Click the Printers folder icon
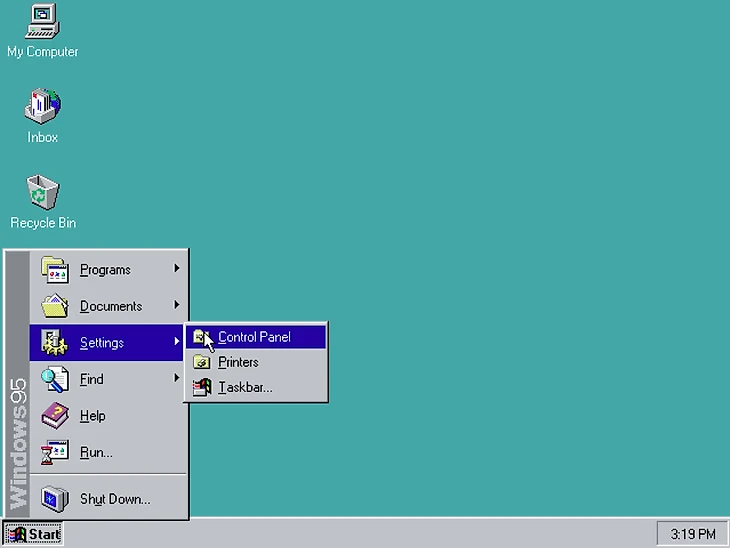Viewport: 730px width, 548px height. (x=202, y=362)
